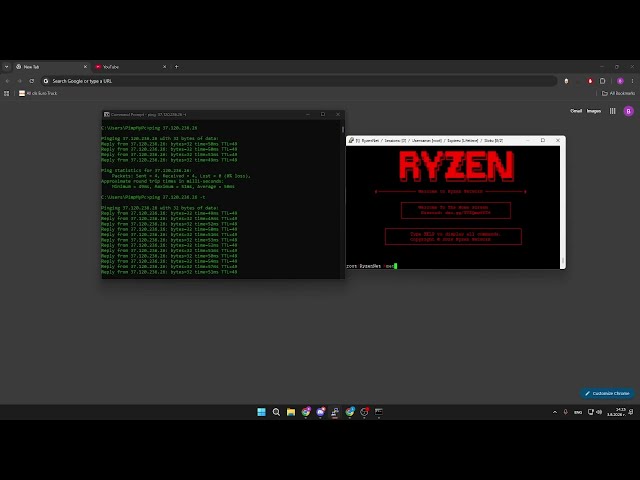Image resolution: width=640 pixels, height=480 pixels.
Task: Minimize the Command Prompt window
Action: point(308,114)
